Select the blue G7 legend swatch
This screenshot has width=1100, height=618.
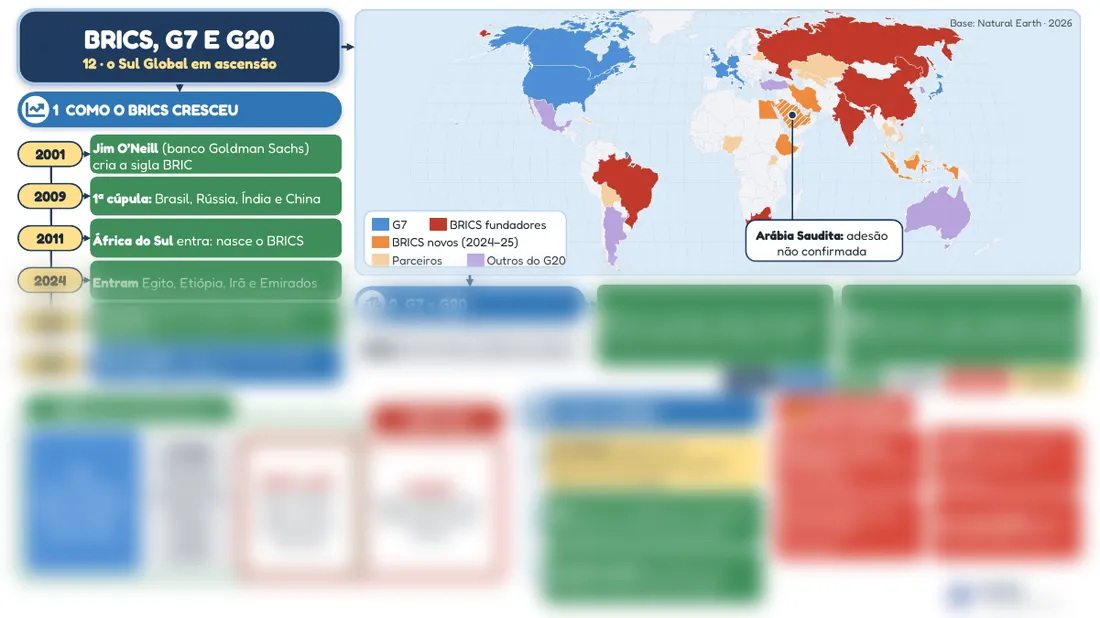380,224
